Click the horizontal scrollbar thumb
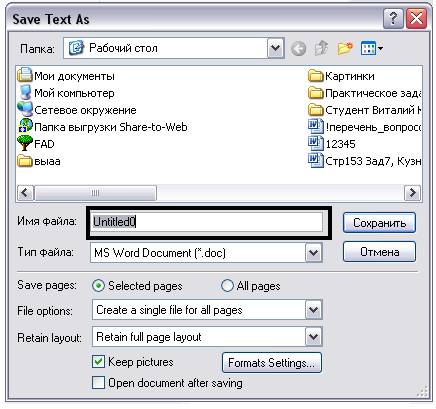Screen dimensions: 436x409 tap(95, 193)
